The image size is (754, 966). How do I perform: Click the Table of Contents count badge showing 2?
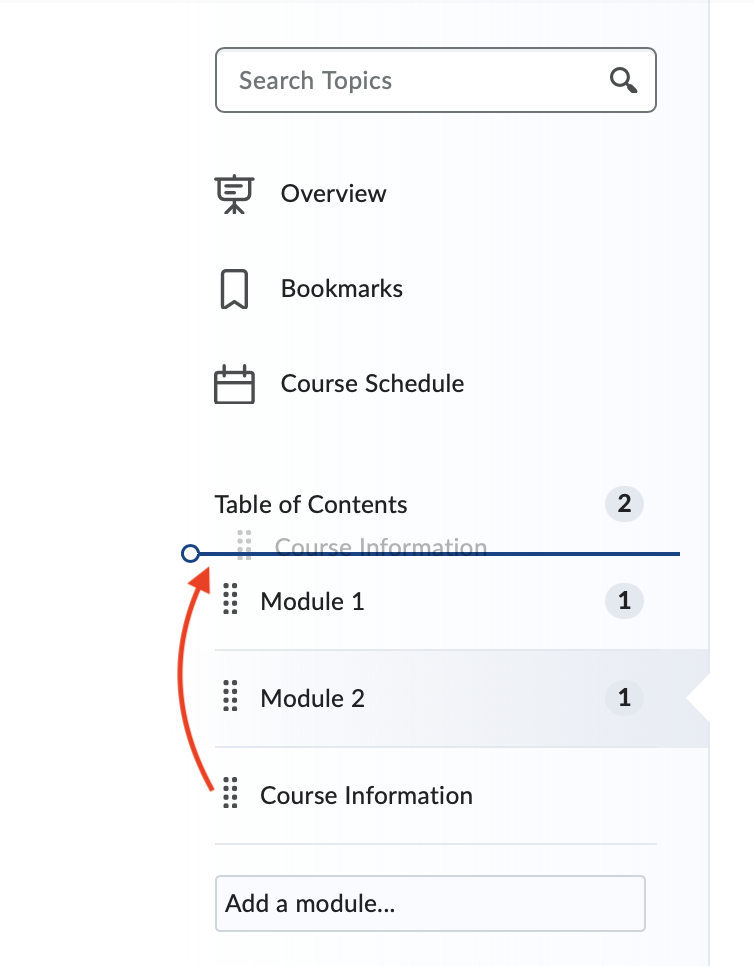pyautogui.click(x=624, y=505)
